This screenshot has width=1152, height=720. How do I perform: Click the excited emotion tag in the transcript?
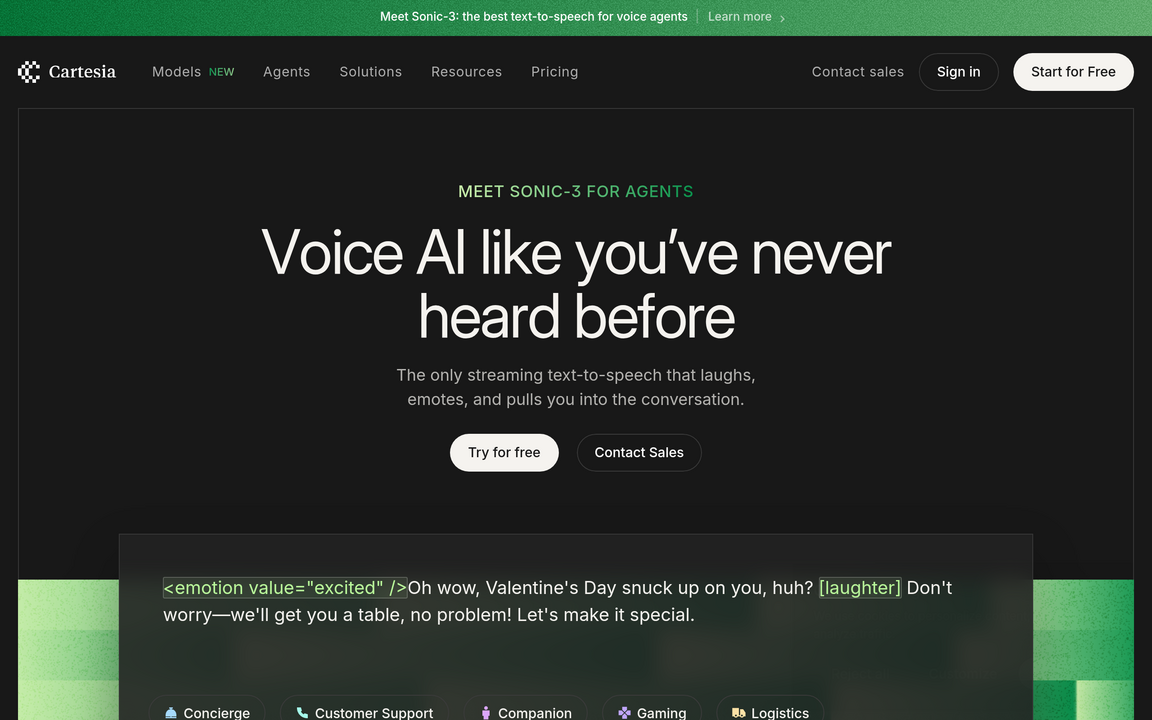tap(285, 588)
